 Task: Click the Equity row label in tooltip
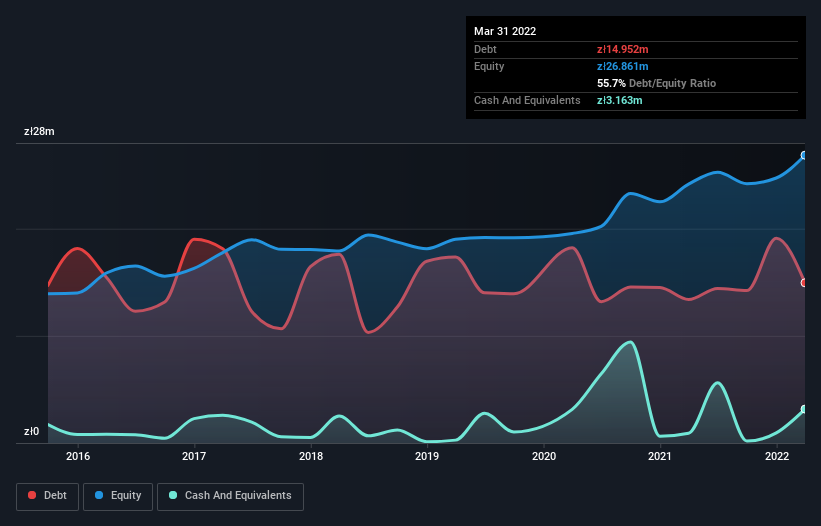coord(489,66)
